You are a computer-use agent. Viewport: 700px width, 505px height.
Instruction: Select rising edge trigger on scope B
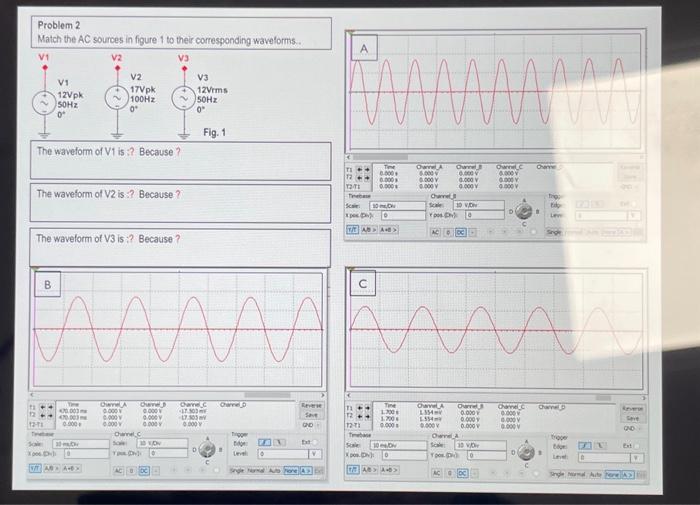(264, 442)
